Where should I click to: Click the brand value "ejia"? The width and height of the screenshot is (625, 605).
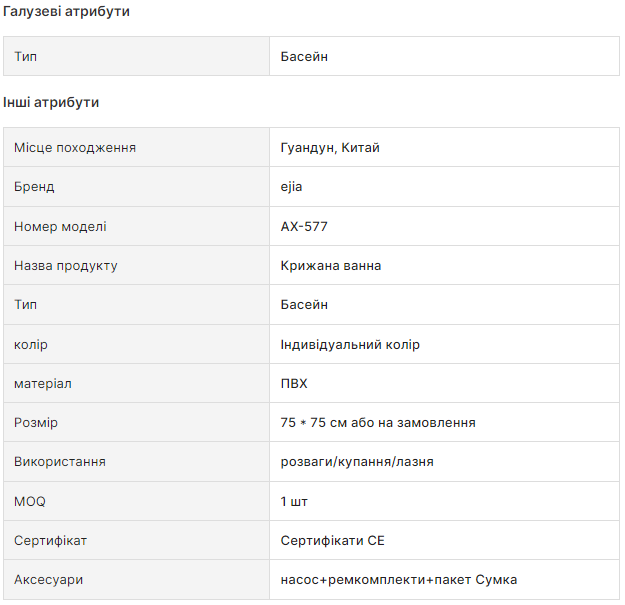coord(292,187)
